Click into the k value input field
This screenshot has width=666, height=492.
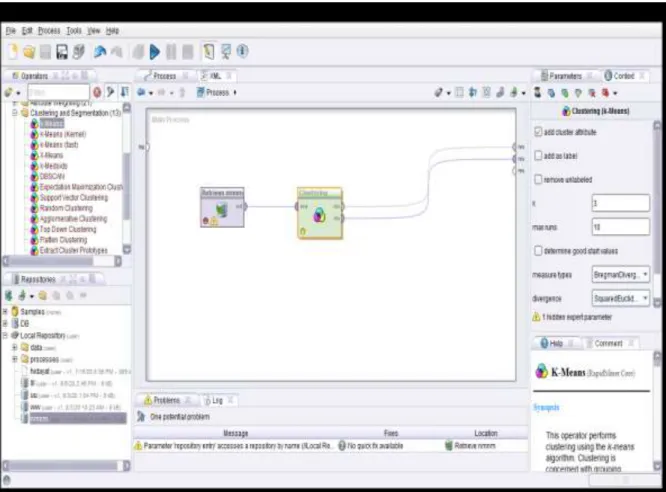[621, 203]
